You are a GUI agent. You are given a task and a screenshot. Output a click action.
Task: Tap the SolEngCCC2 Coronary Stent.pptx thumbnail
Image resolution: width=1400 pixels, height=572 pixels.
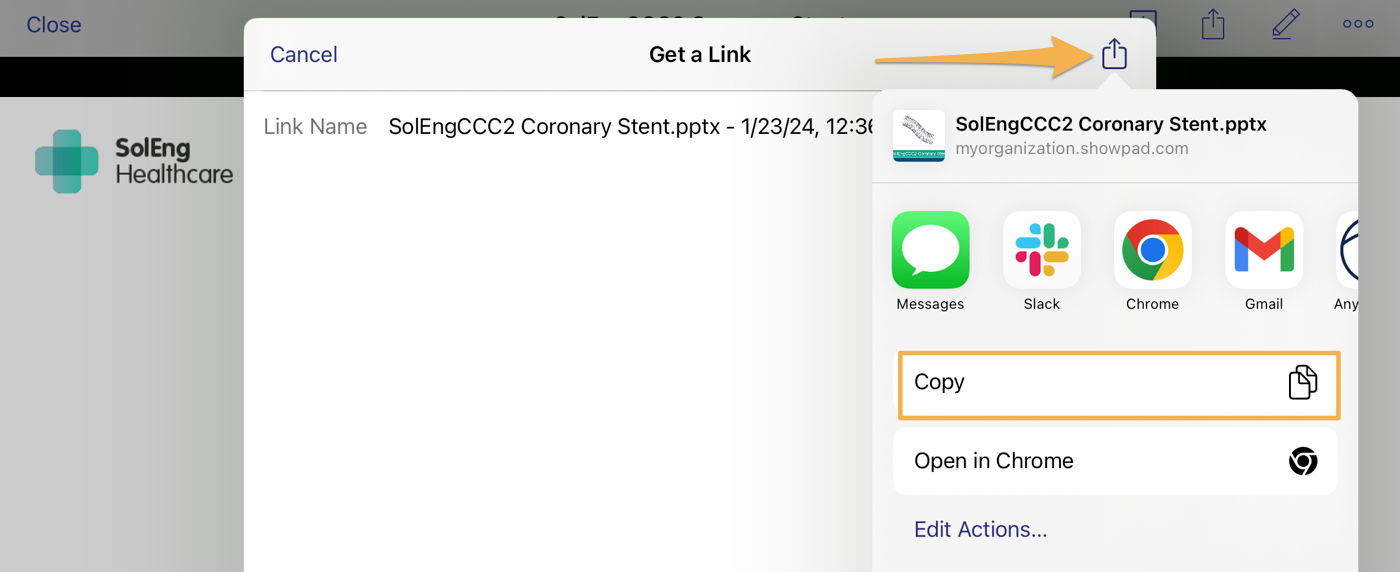pos(918,135)
